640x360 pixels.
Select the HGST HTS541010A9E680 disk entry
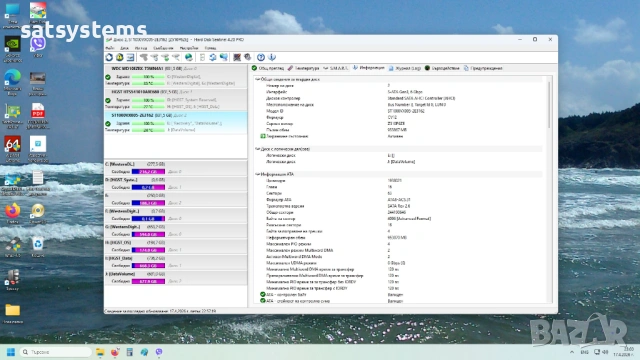click(x=176, y=99)
